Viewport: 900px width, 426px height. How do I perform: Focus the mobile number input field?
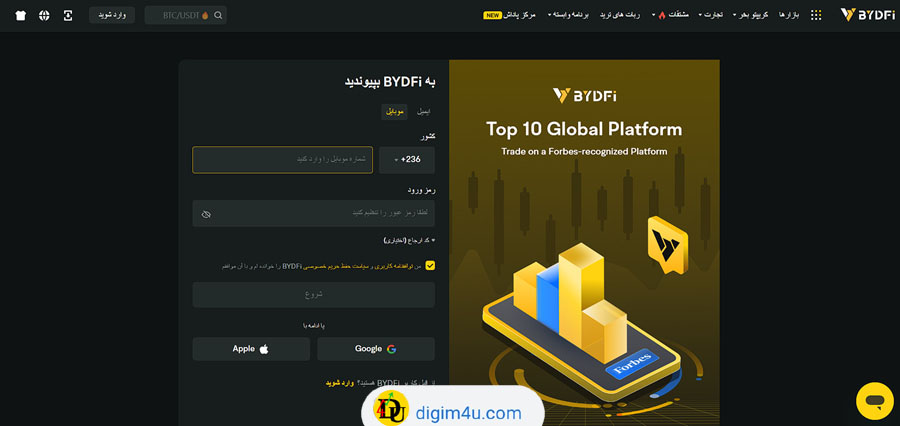(282, 160)
